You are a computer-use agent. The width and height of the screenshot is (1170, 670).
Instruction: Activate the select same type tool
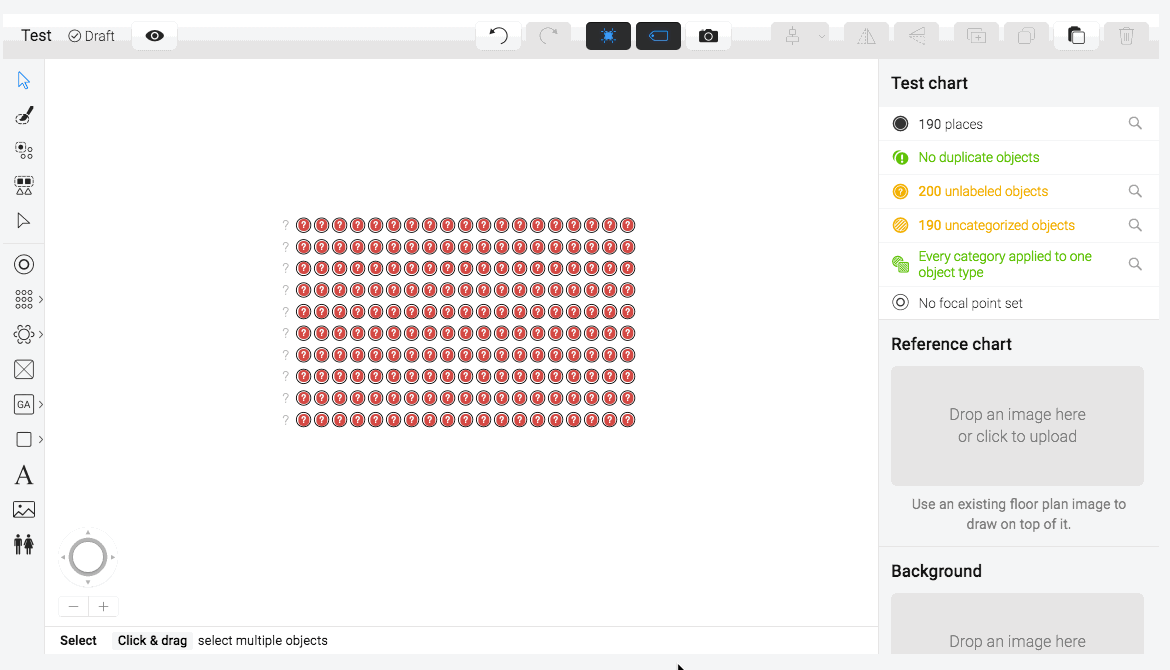[24, 150]
